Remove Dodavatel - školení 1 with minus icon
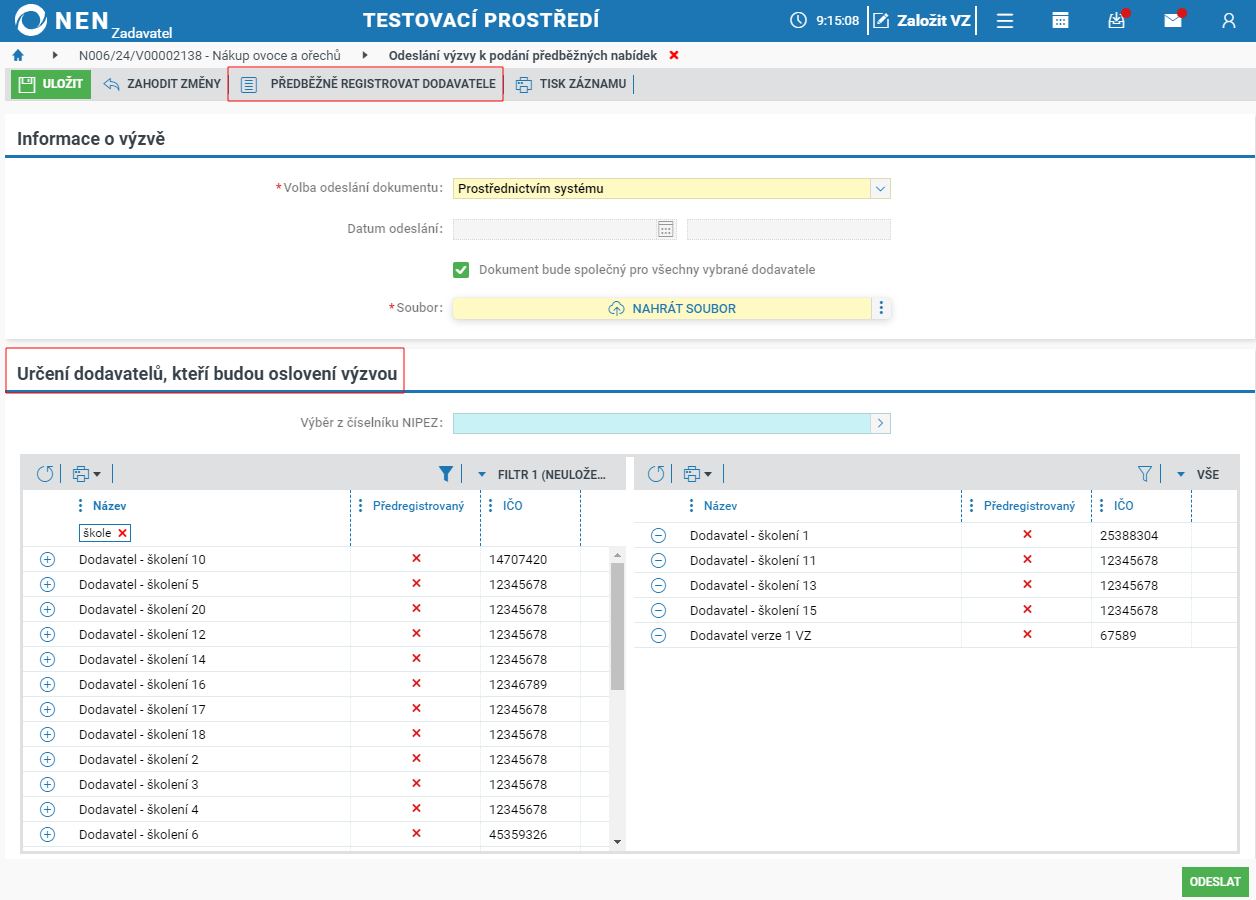The width and height of the screenshot is (1256, 900). click(658, 535)
